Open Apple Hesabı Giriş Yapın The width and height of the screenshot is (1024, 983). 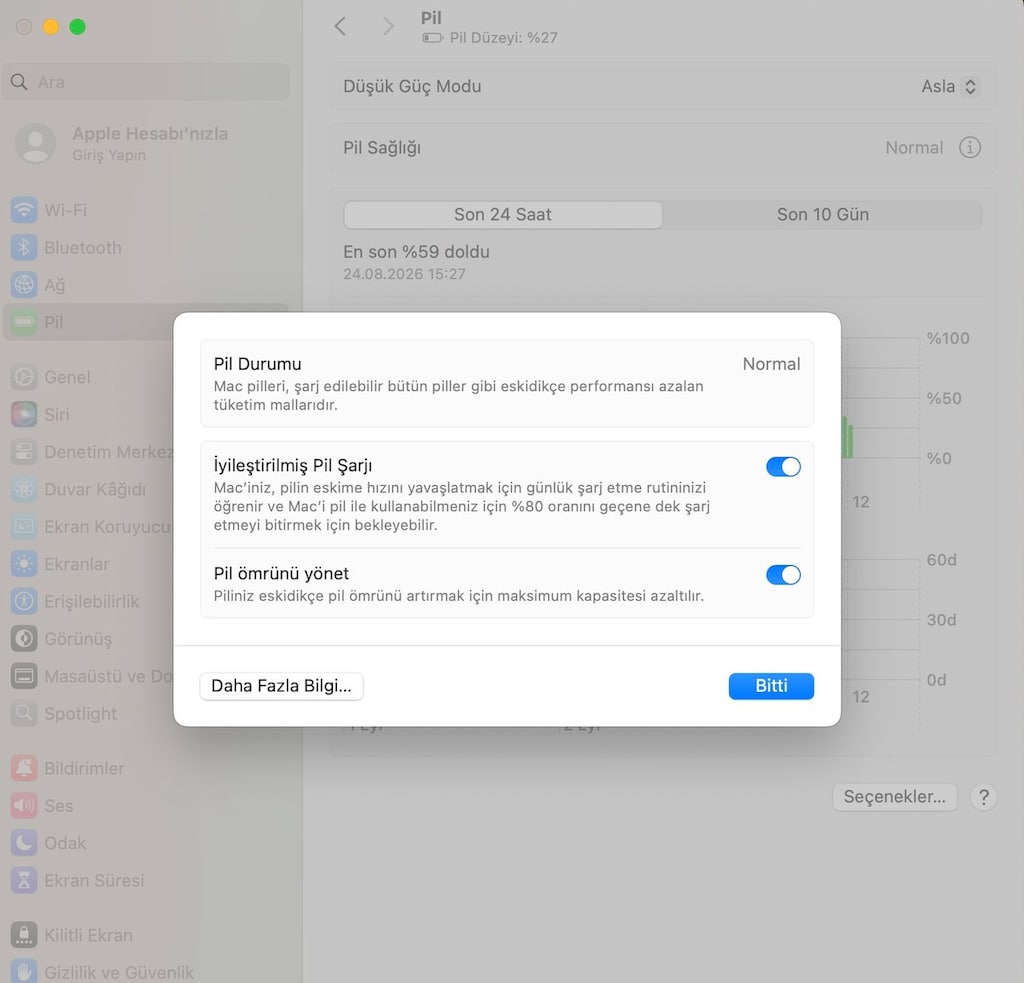(x=146, y=143)
